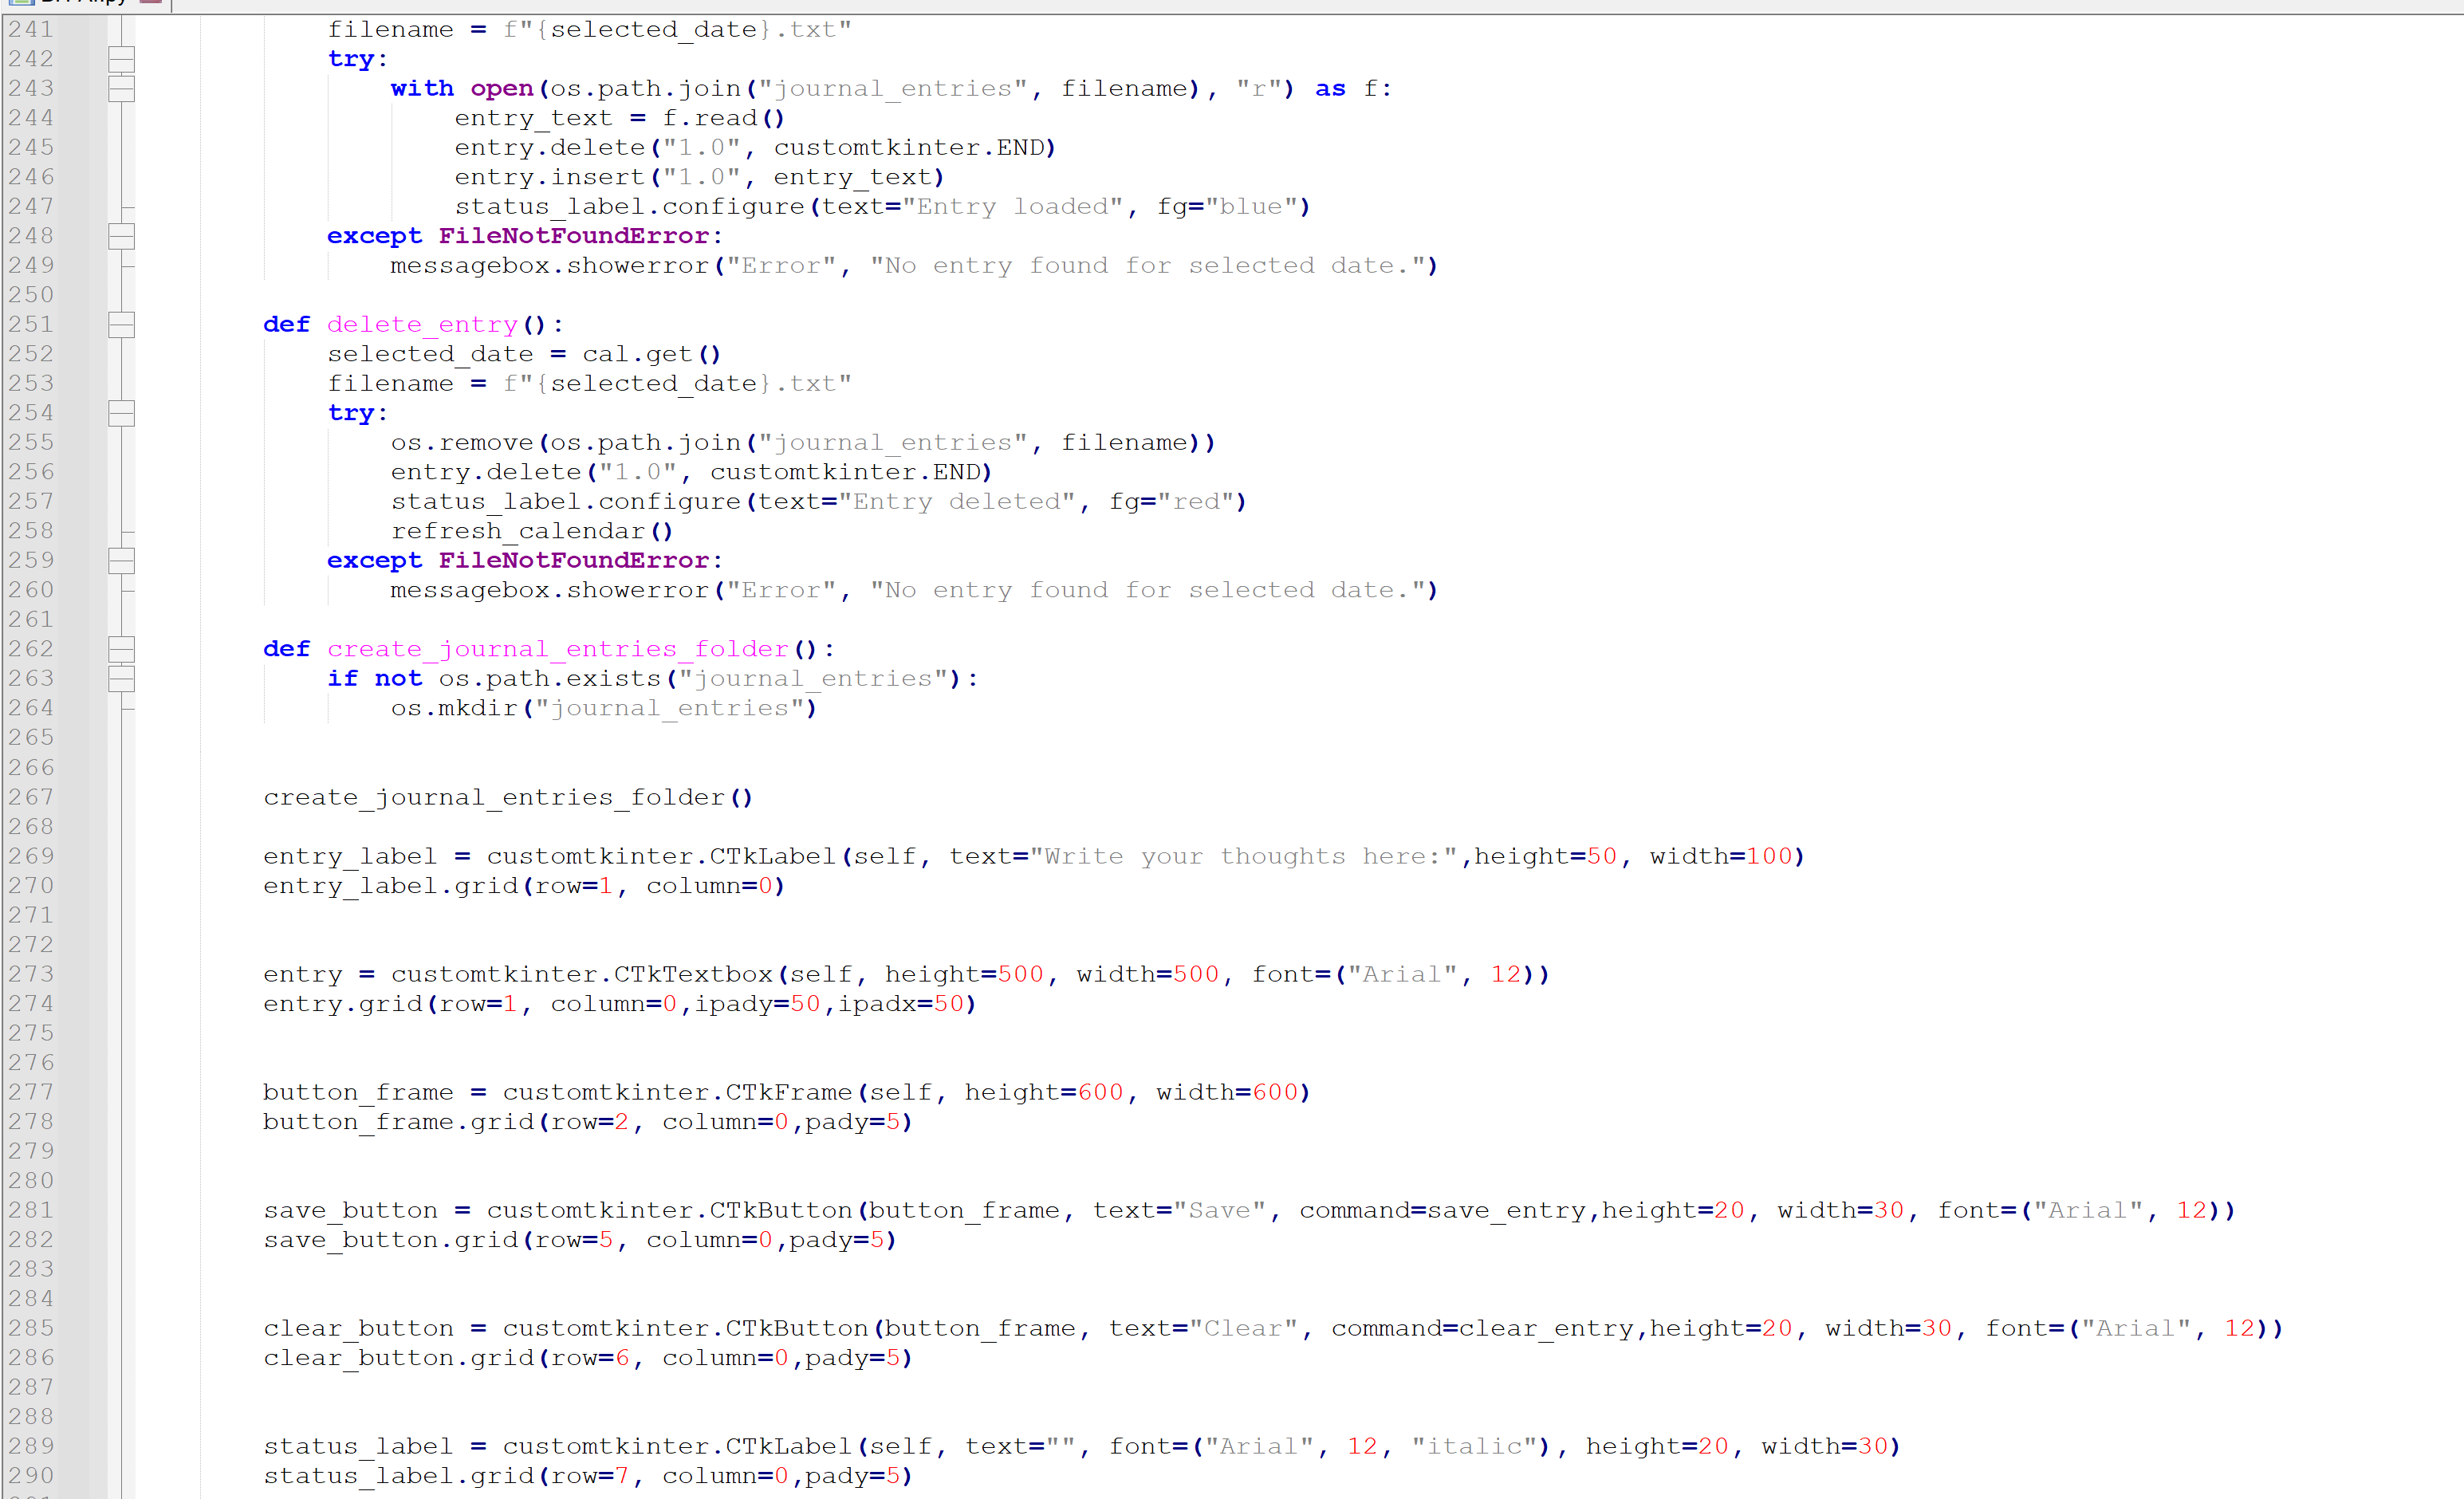
Task: Collapse the create_journal_entries_folder function fold marker
Action: click(121, 649)
